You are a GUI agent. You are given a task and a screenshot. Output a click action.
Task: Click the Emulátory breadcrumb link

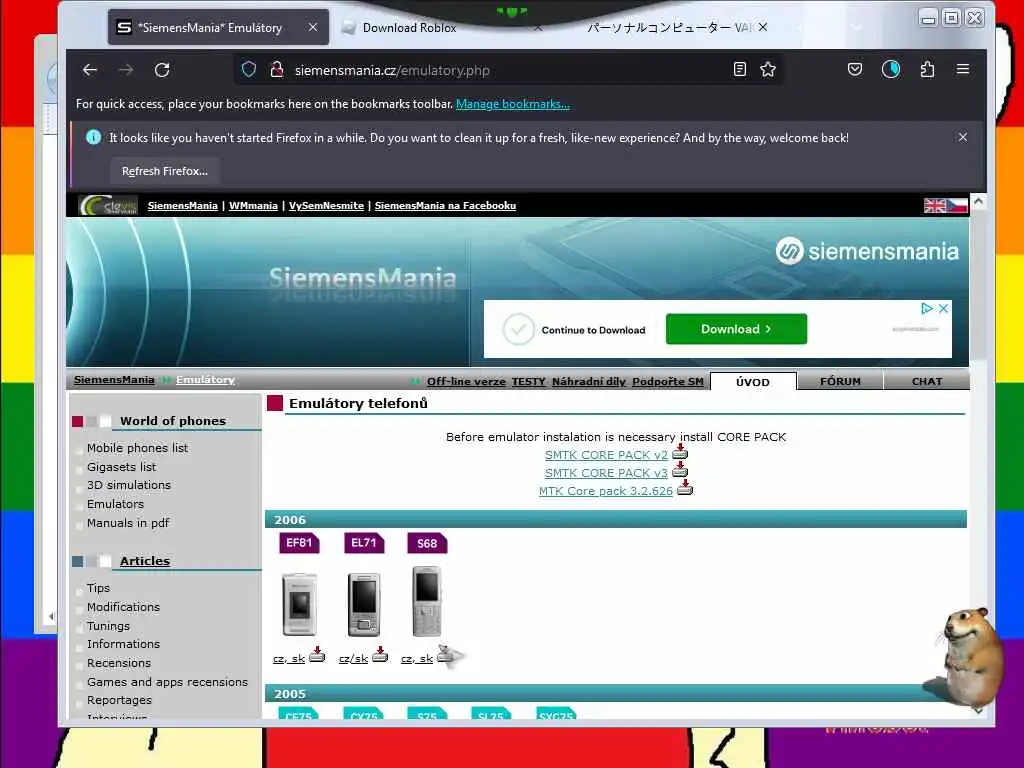pos(205,379)
